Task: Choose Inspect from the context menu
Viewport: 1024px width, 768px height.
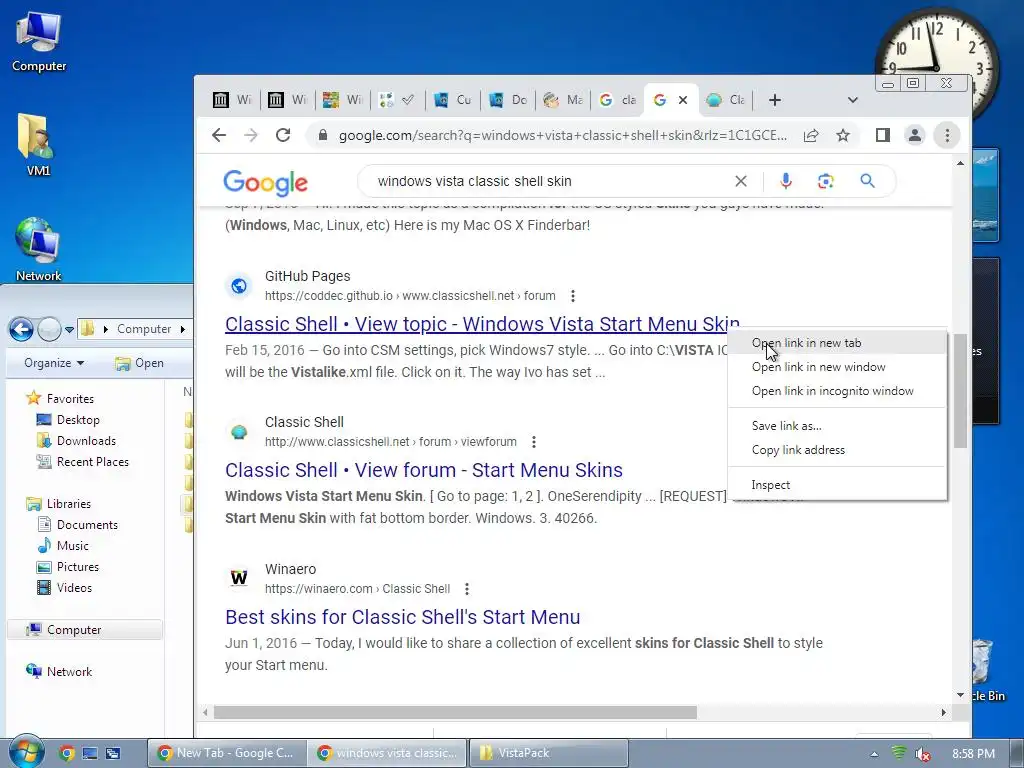Action: [838, 485]
